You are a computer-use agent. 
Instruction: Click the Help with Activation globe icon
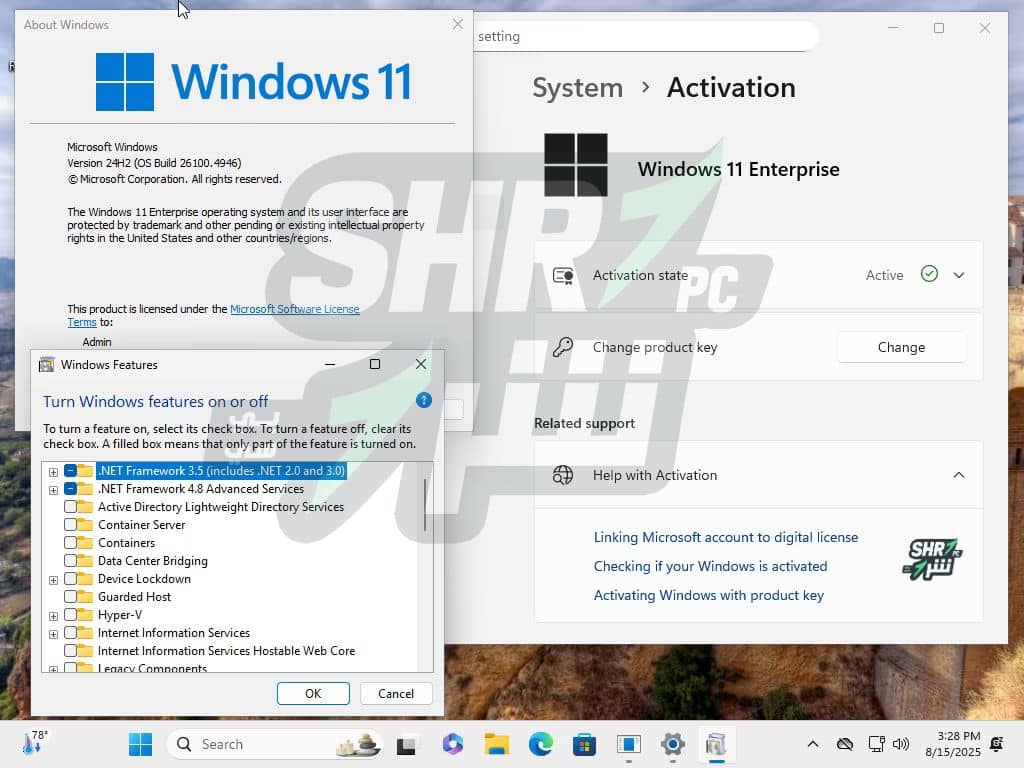(x=563, y=475)
